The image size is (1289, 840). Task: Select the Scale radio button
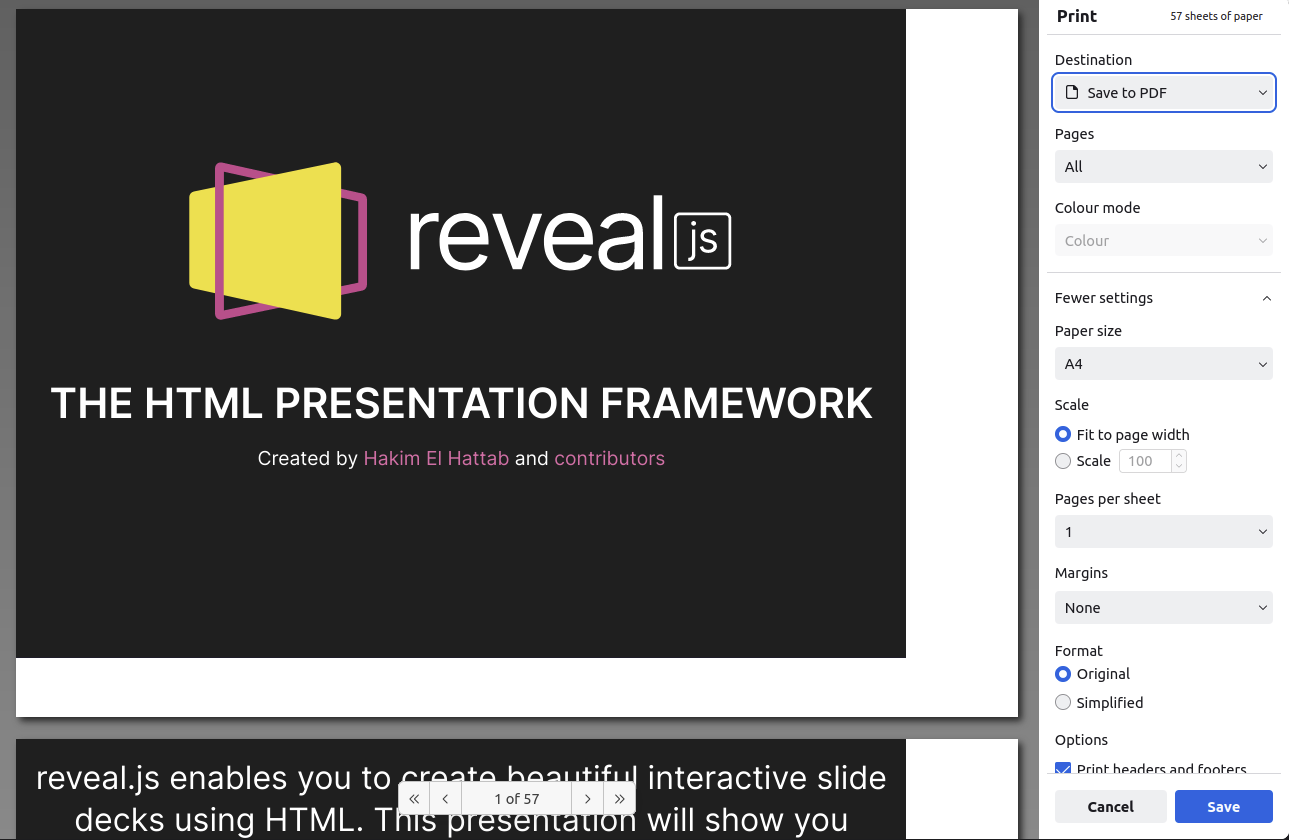coord(1062,461)
